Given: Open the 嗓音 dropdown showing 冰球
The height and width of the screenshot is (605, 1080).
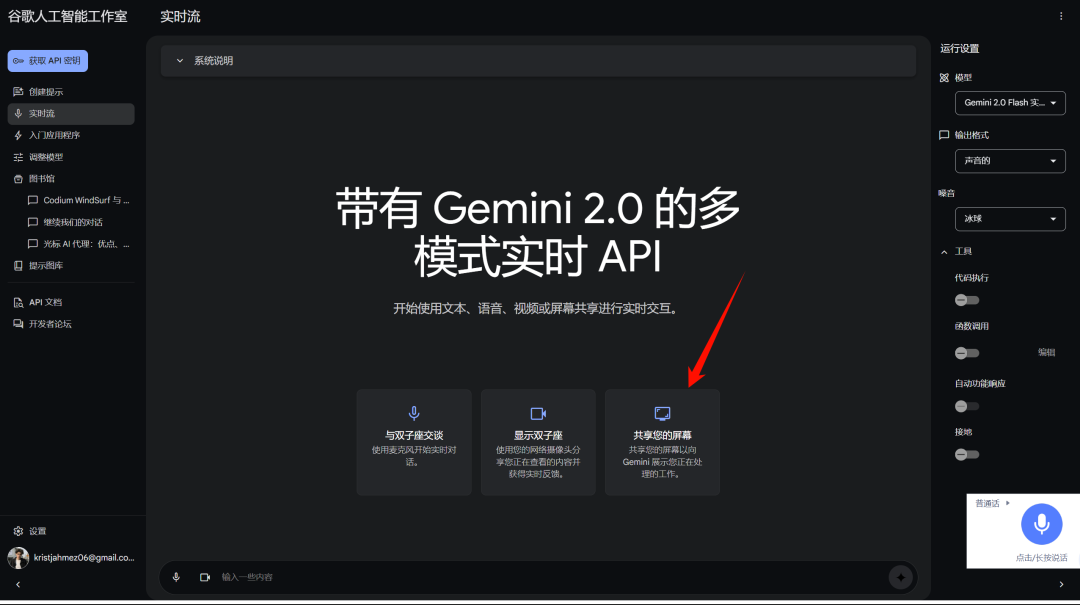Looking at the screenshot, I should click(x=1010, y=219).
